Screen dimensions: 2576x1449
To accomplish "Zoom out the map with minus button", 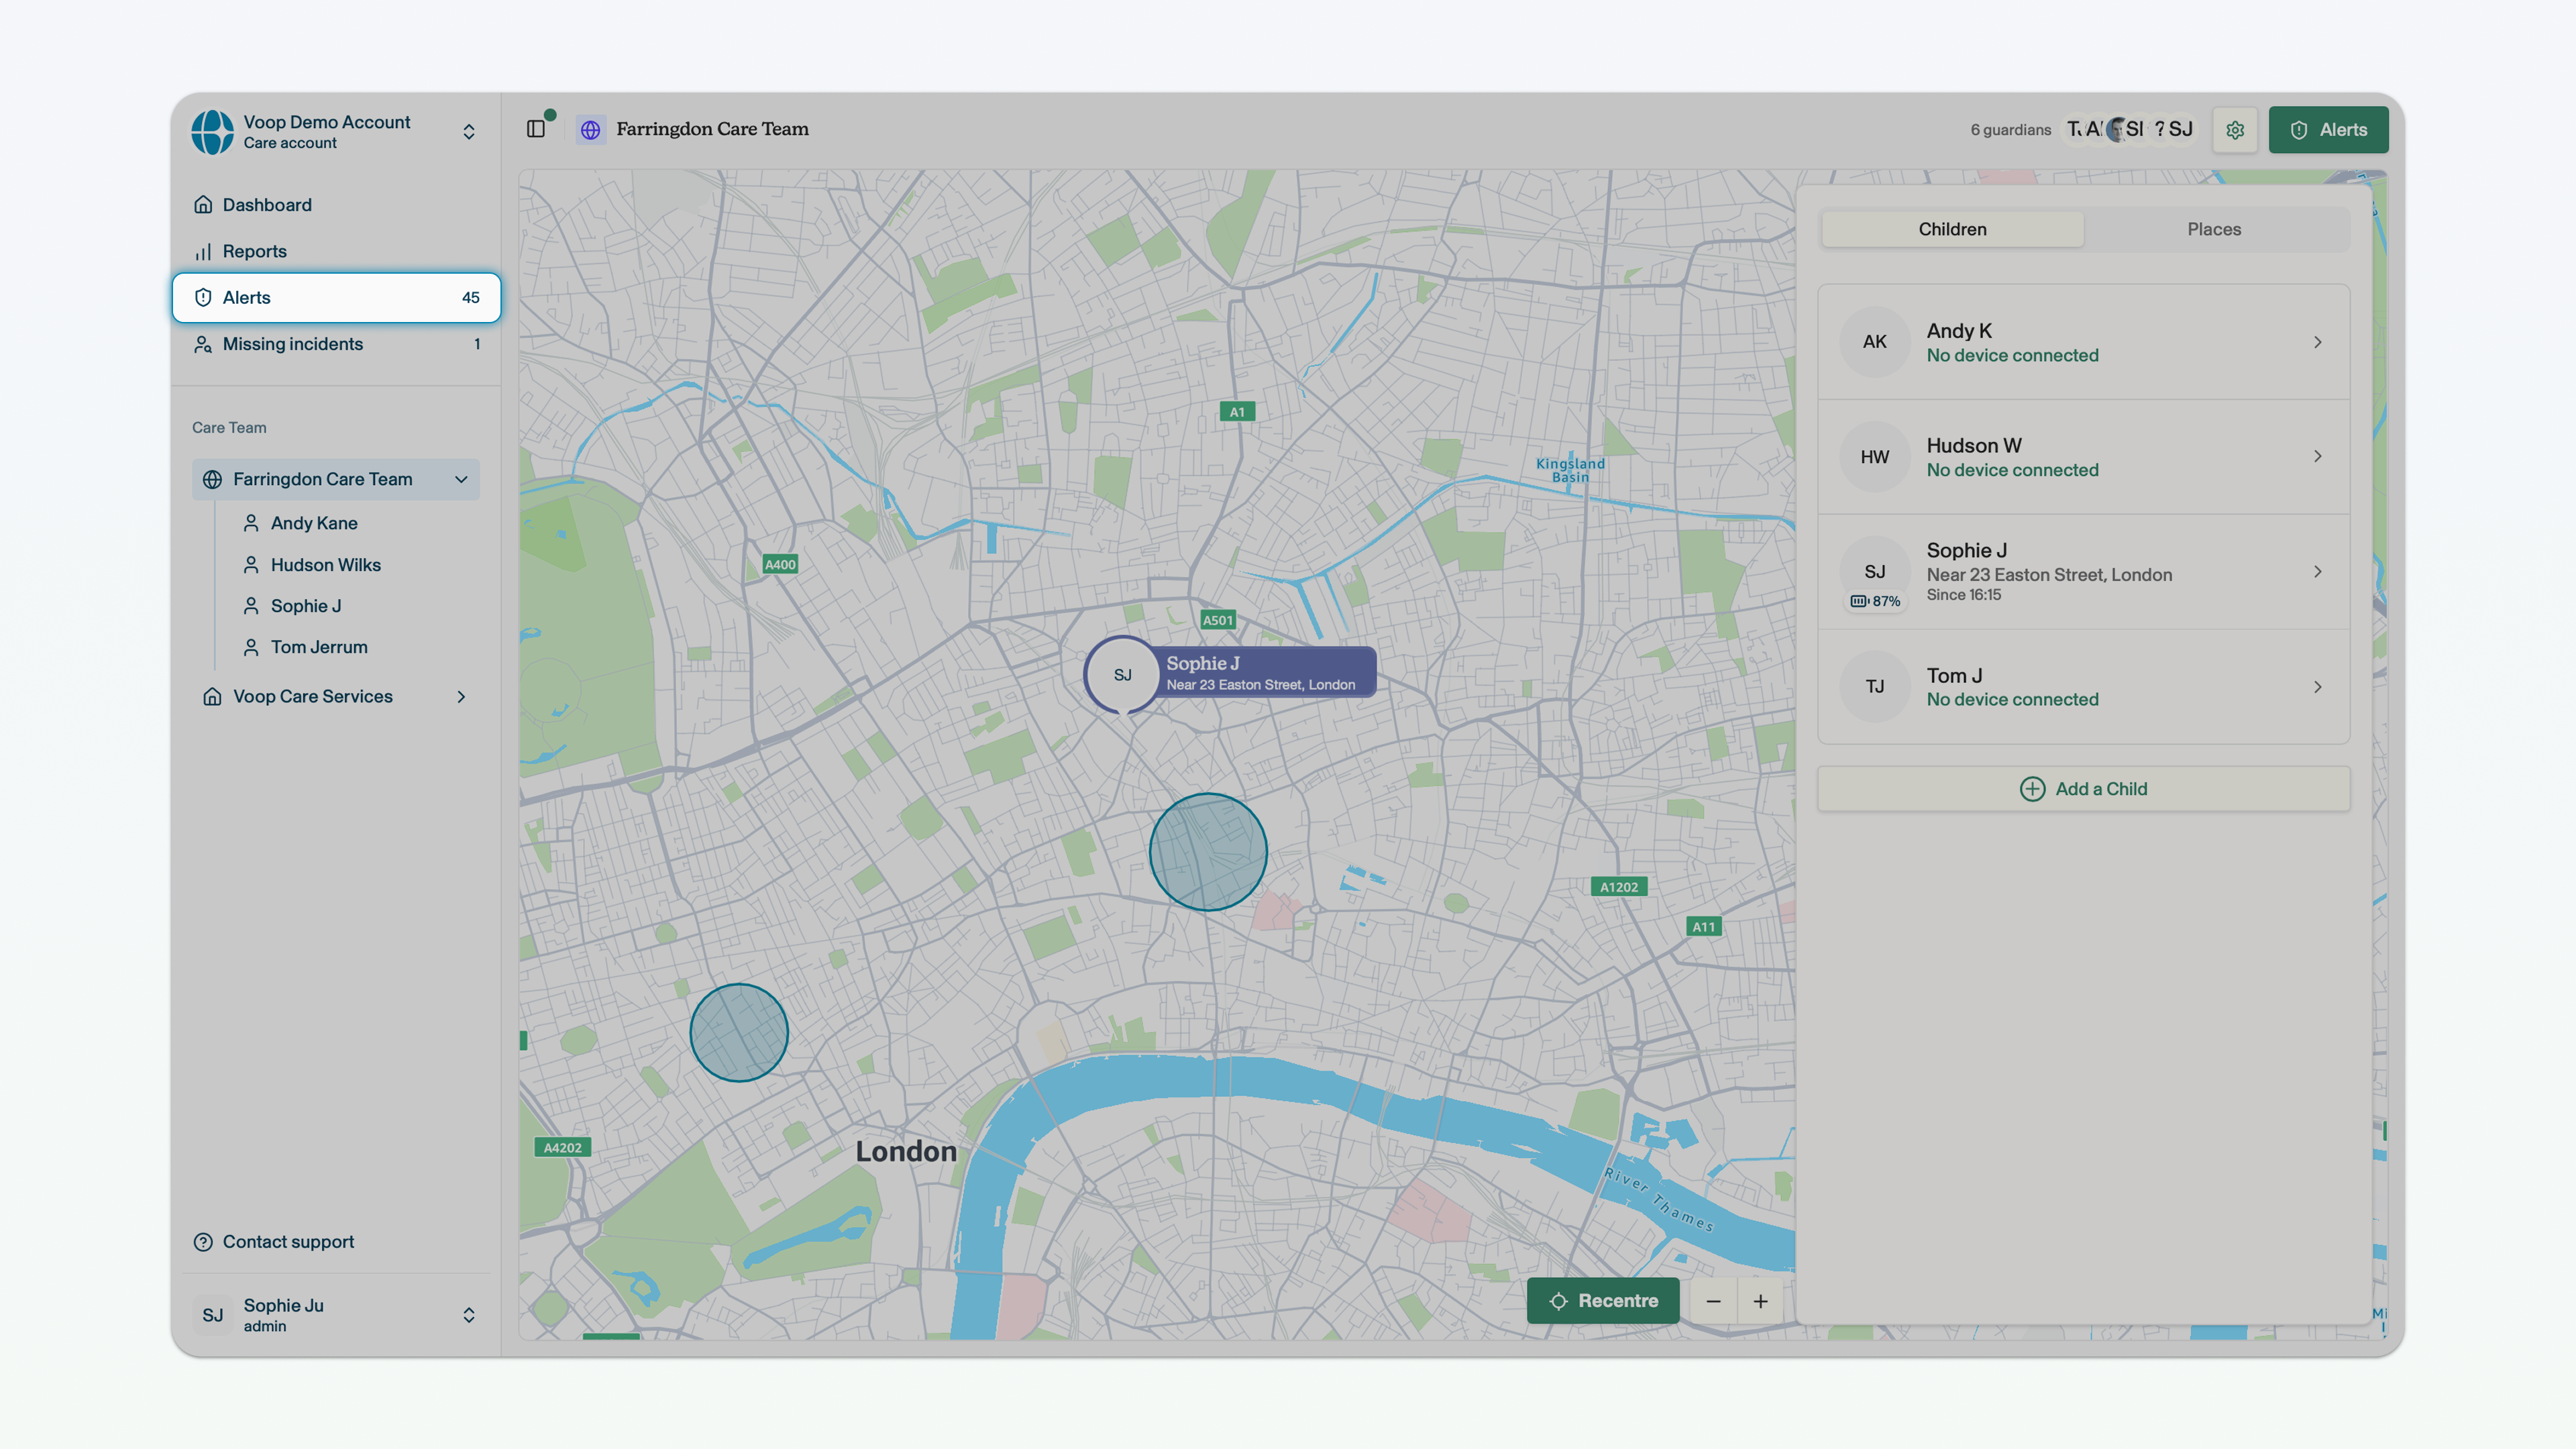I will (x=1714, y=1301).
